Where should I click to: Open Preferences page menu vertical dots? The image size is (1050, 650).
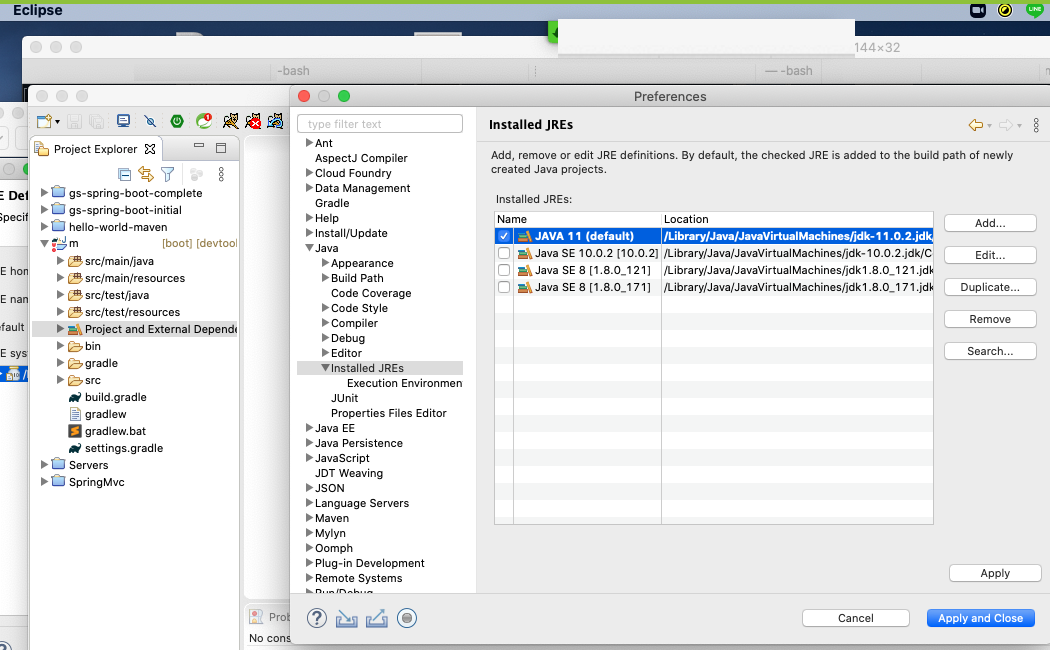pyautogui.click(x=1036, y=125)
